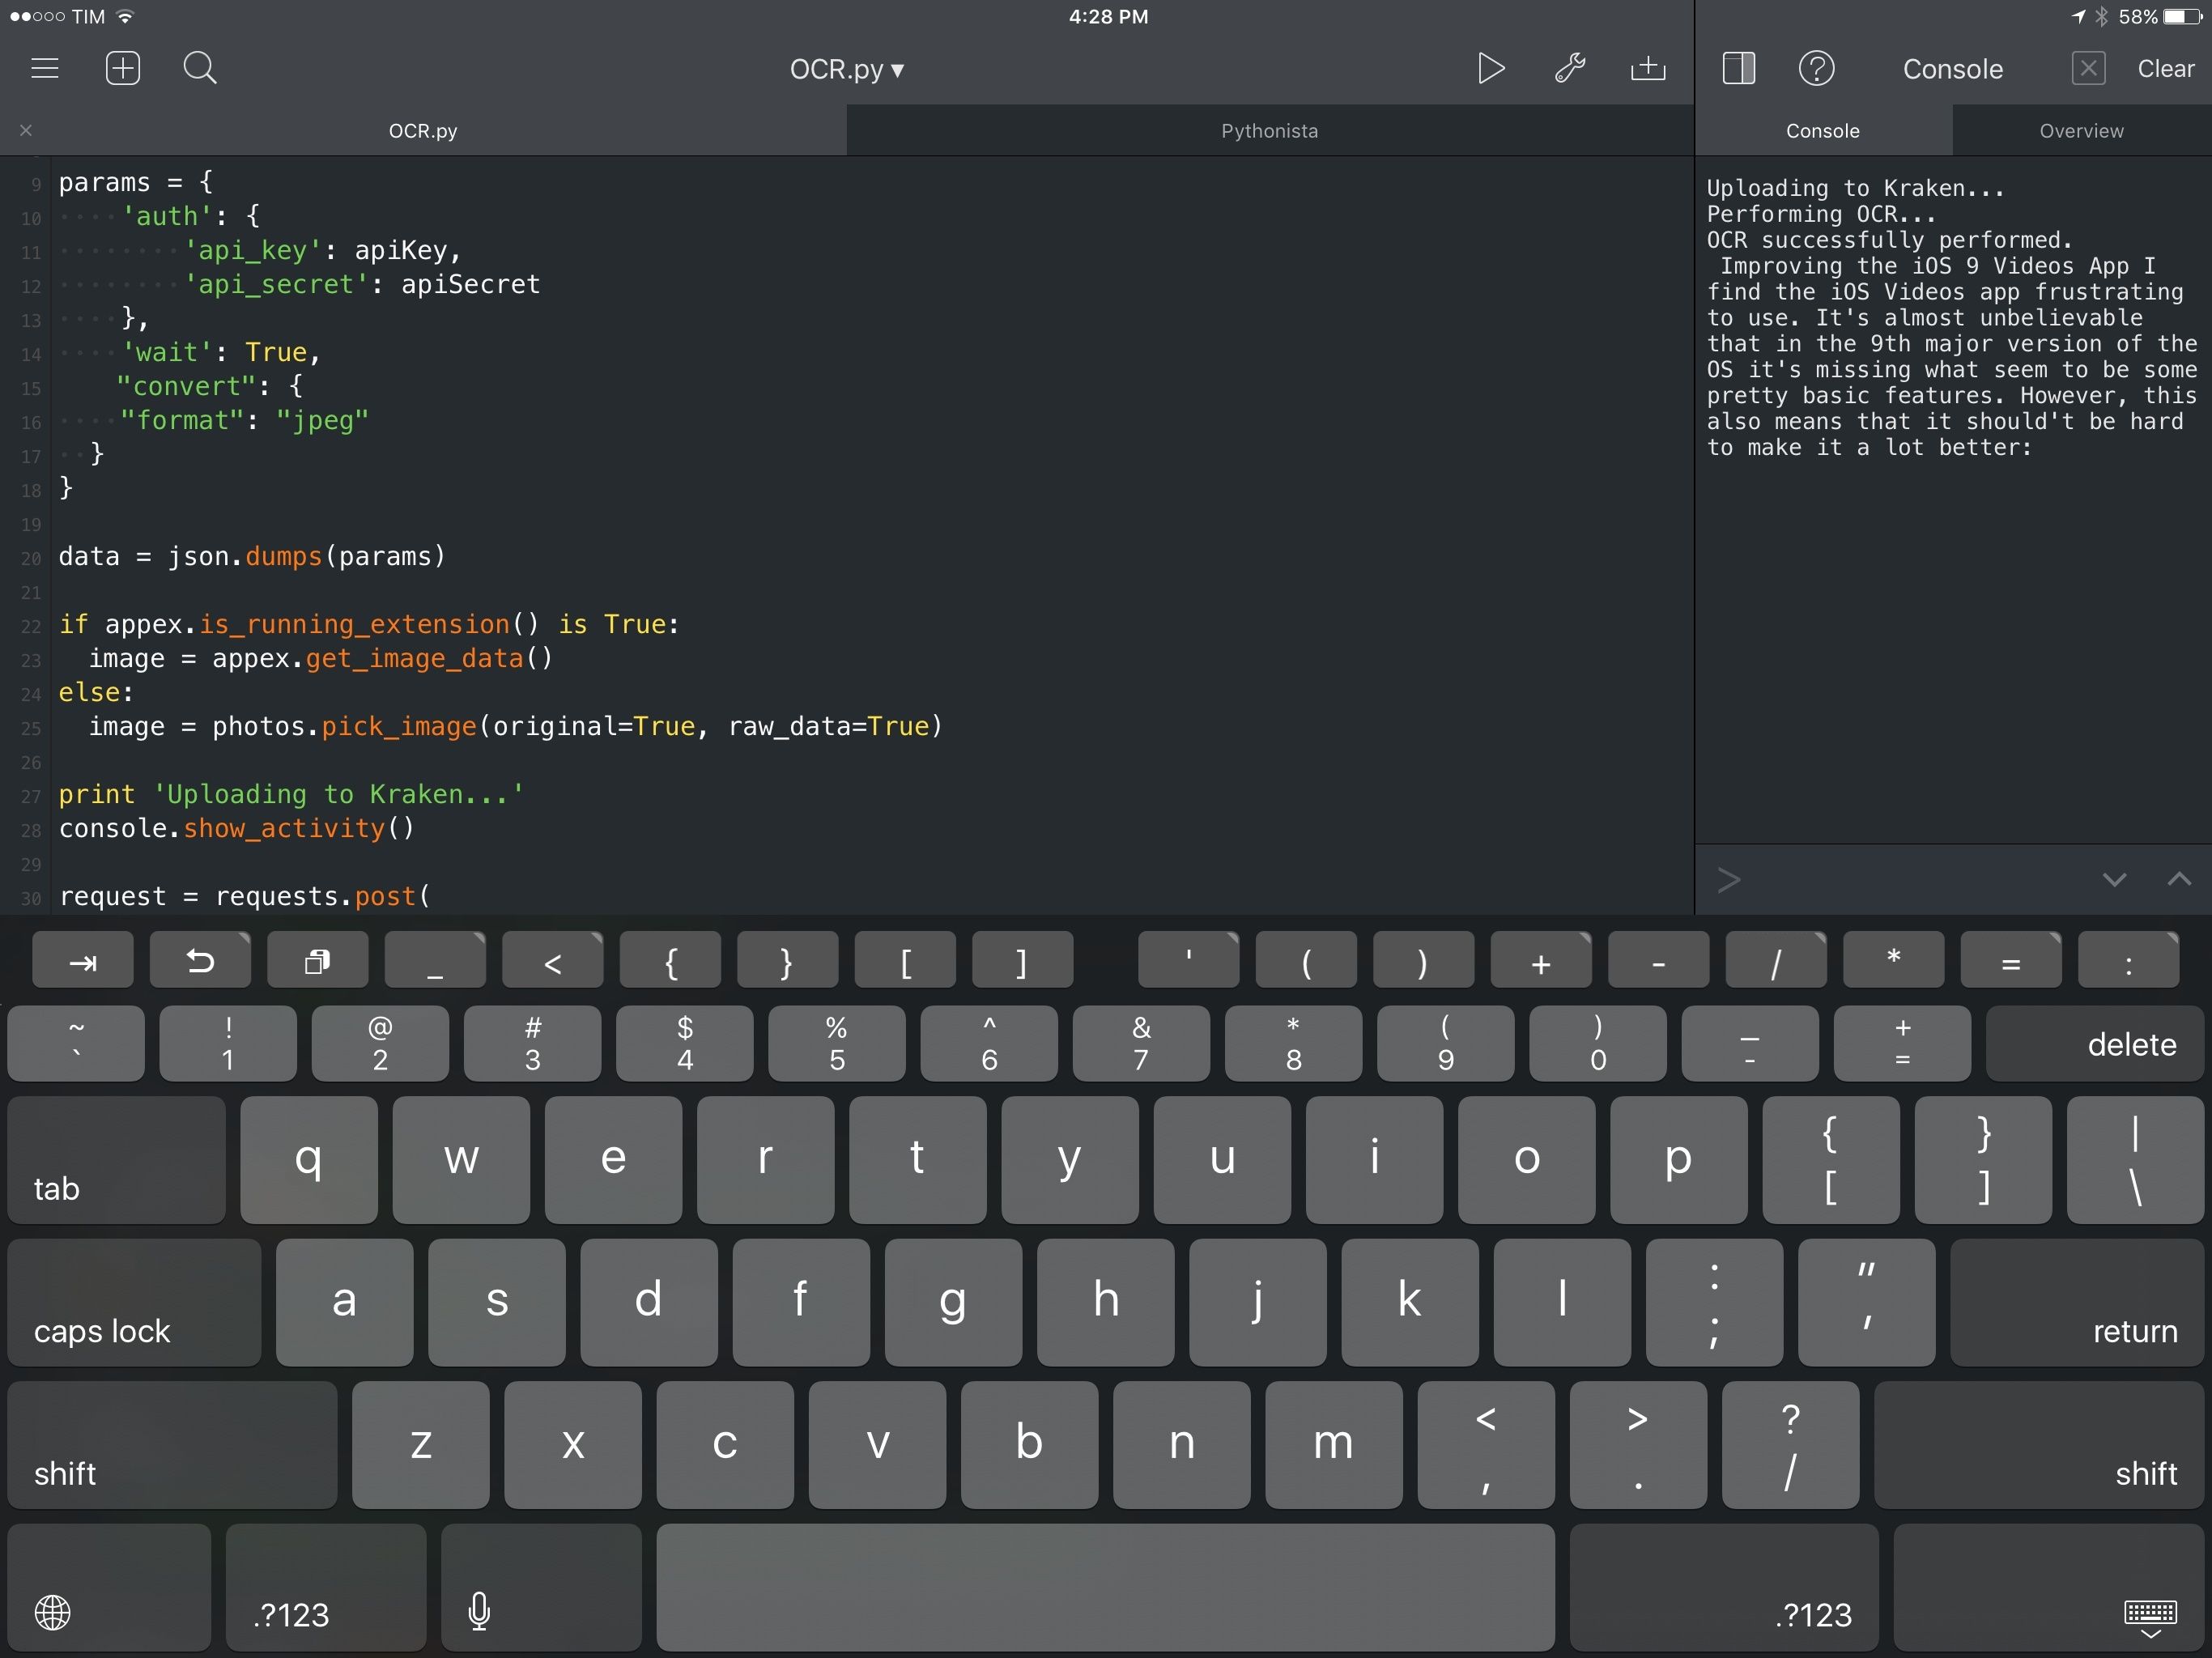Open the wrench tools menu

click(1569, 69)
